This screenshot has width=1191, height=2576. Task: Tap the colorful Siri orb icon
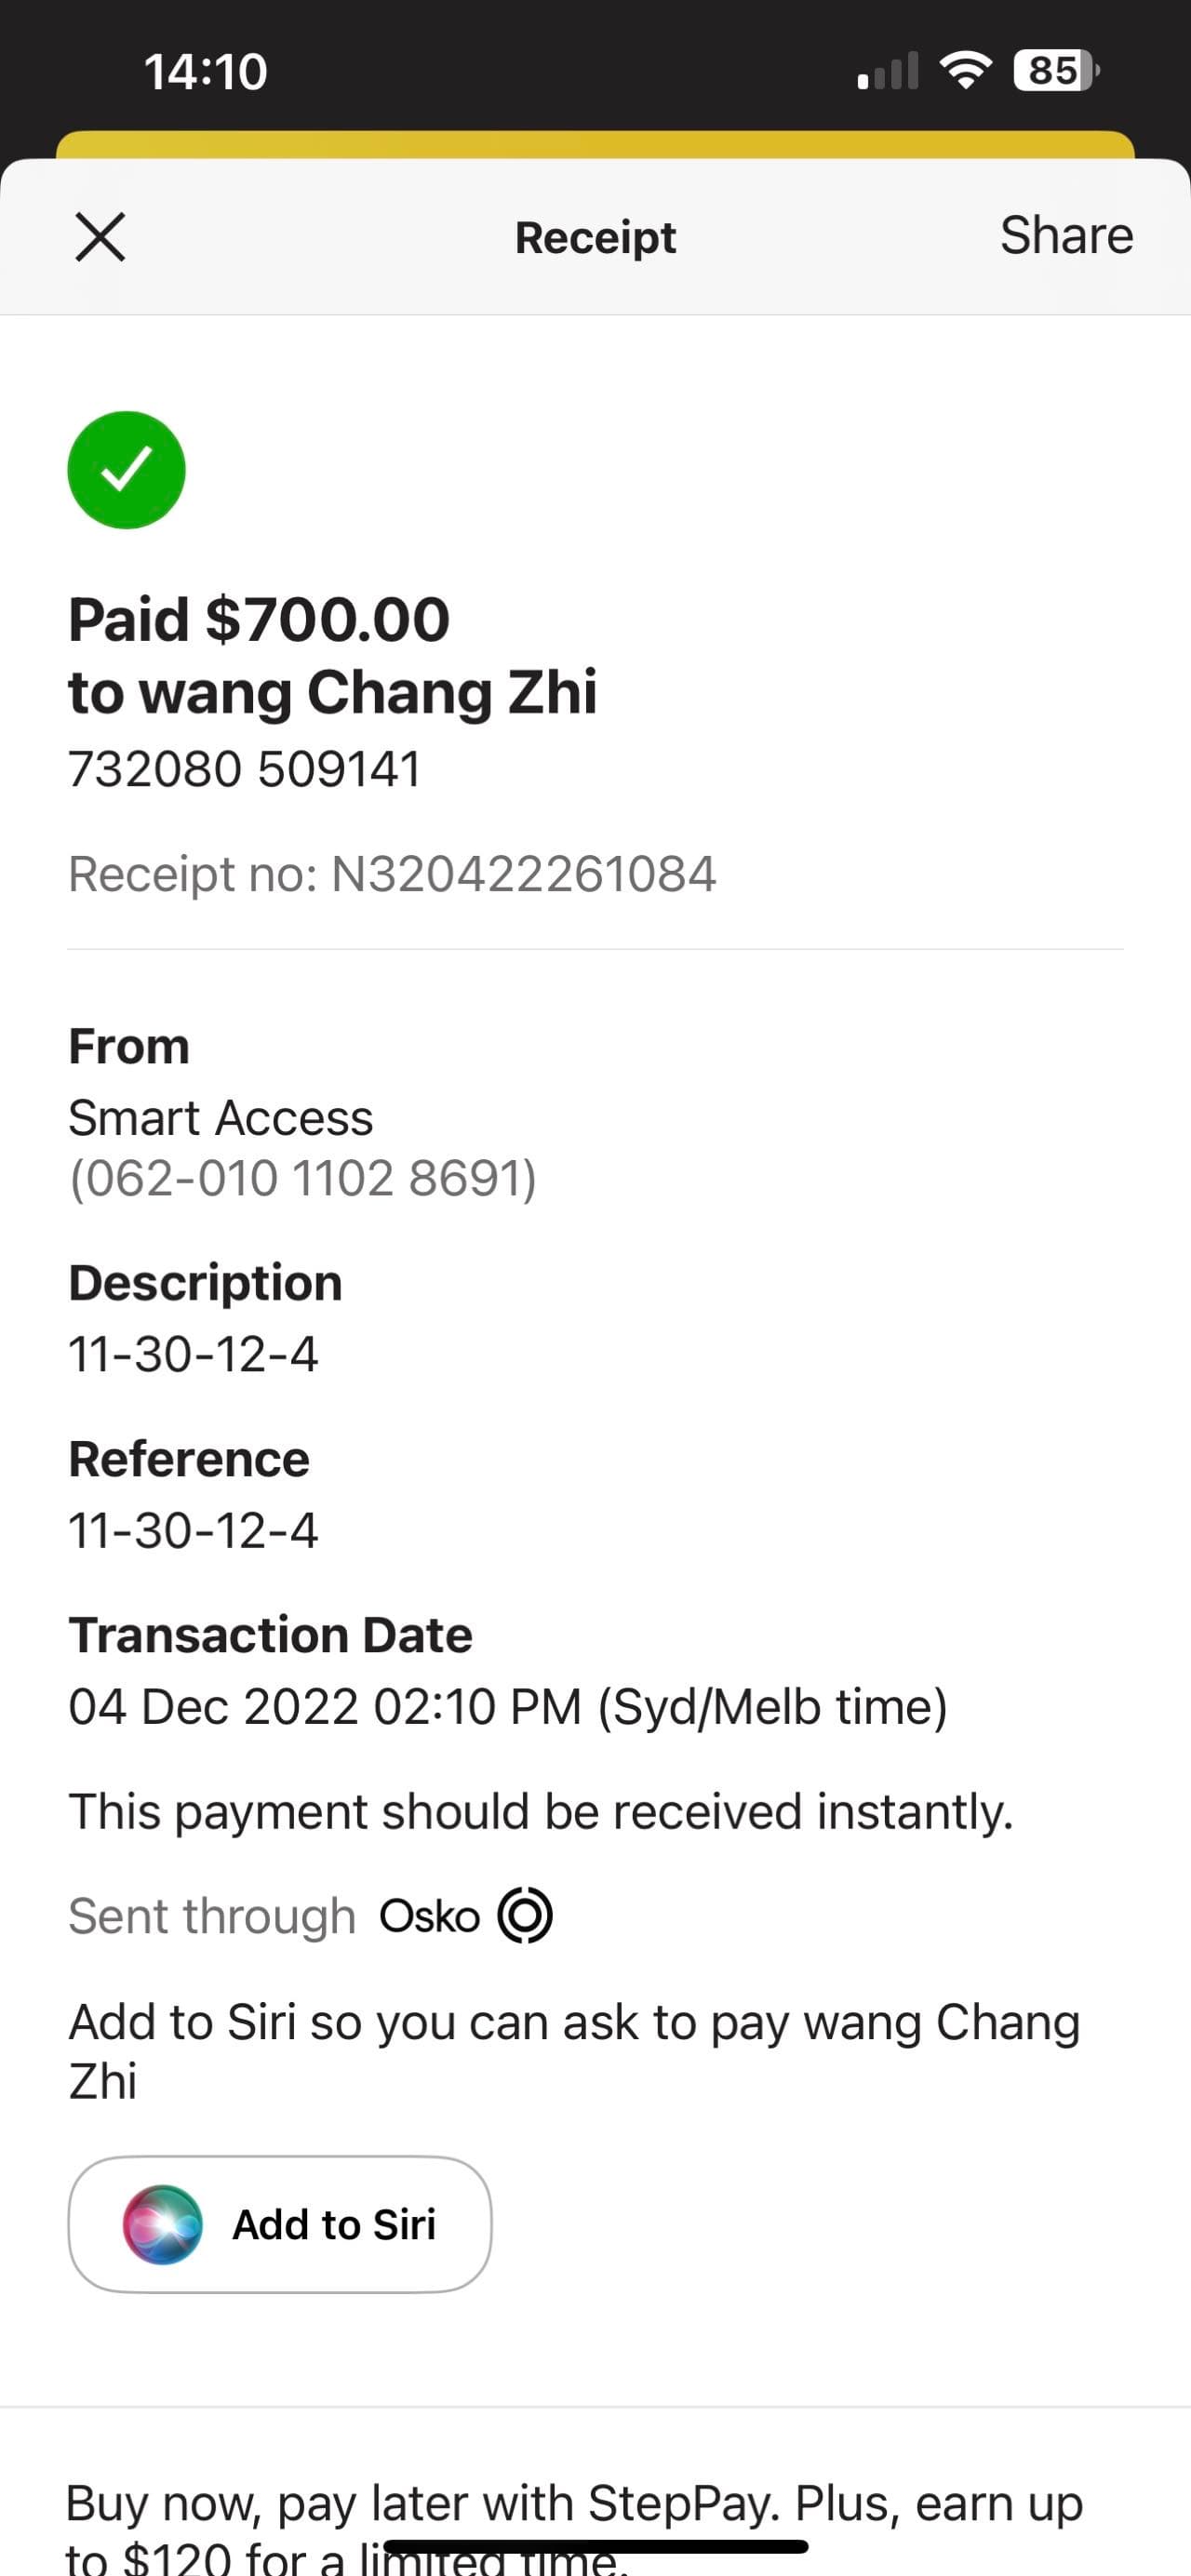(162, 2225)
